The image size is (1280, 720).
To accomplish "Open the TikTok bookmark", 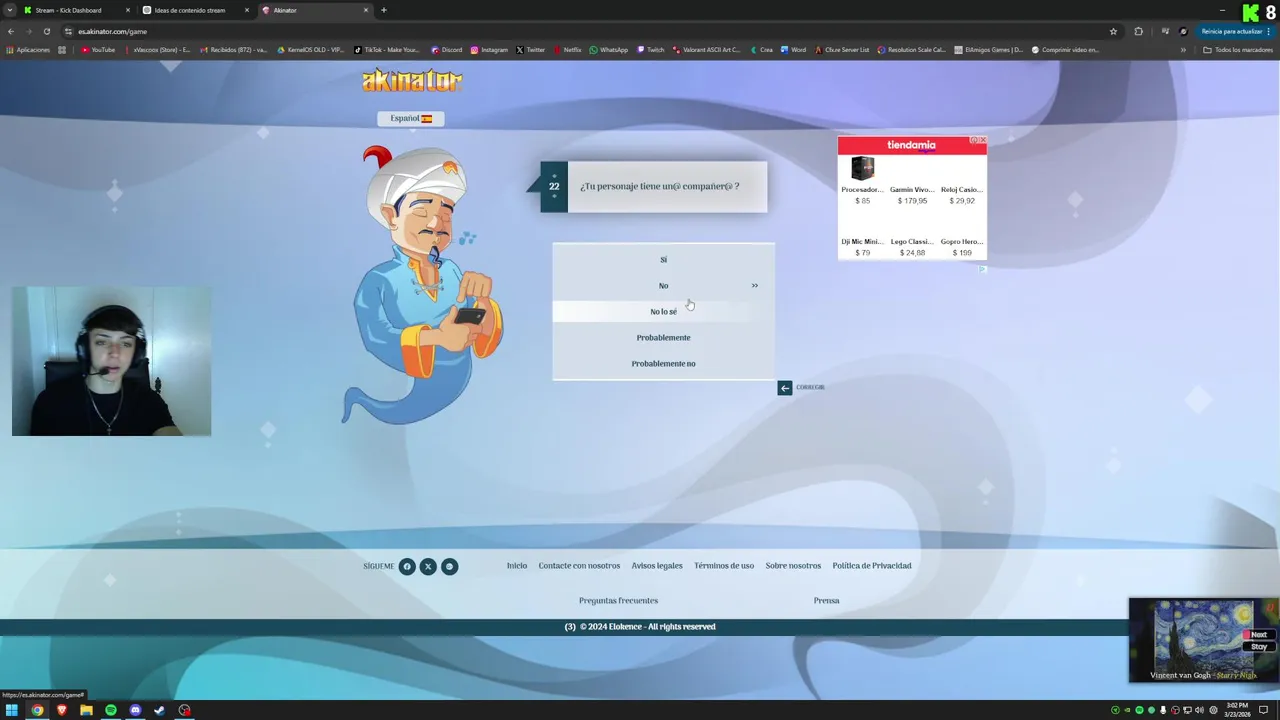I will point(387,50).
